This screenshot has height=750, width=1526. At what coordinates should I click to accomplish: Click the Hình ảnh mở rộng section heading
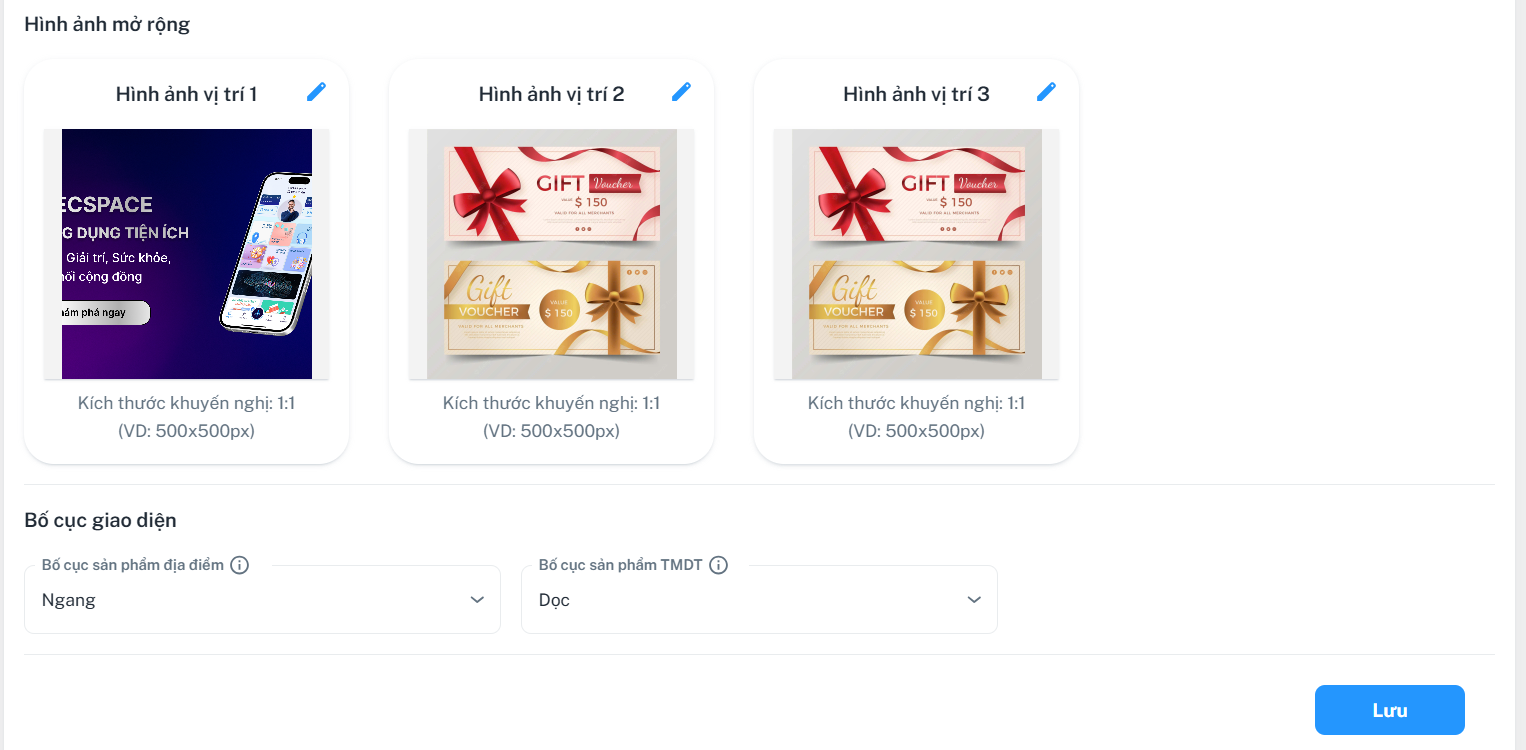[107, 24]
